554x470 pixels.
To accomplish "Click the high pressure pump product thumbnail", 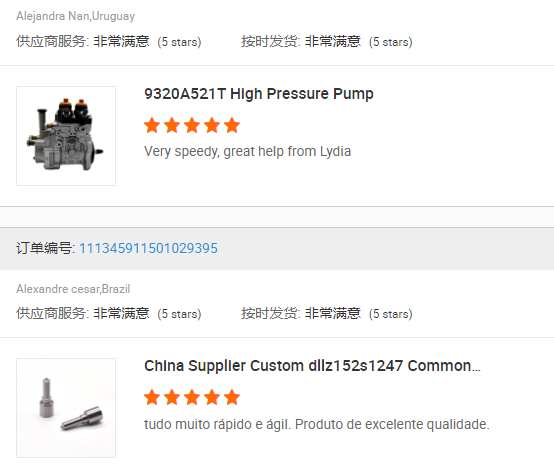I will point(66,136).
